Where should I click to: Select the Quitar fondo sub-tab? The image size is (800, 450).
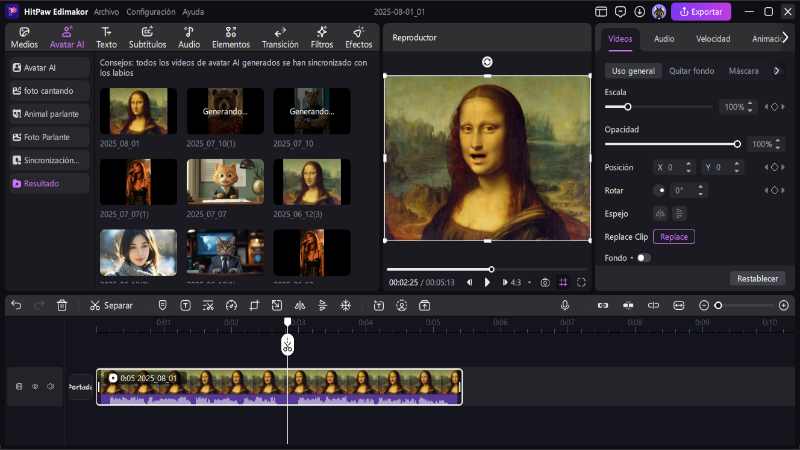coord(691,71)
